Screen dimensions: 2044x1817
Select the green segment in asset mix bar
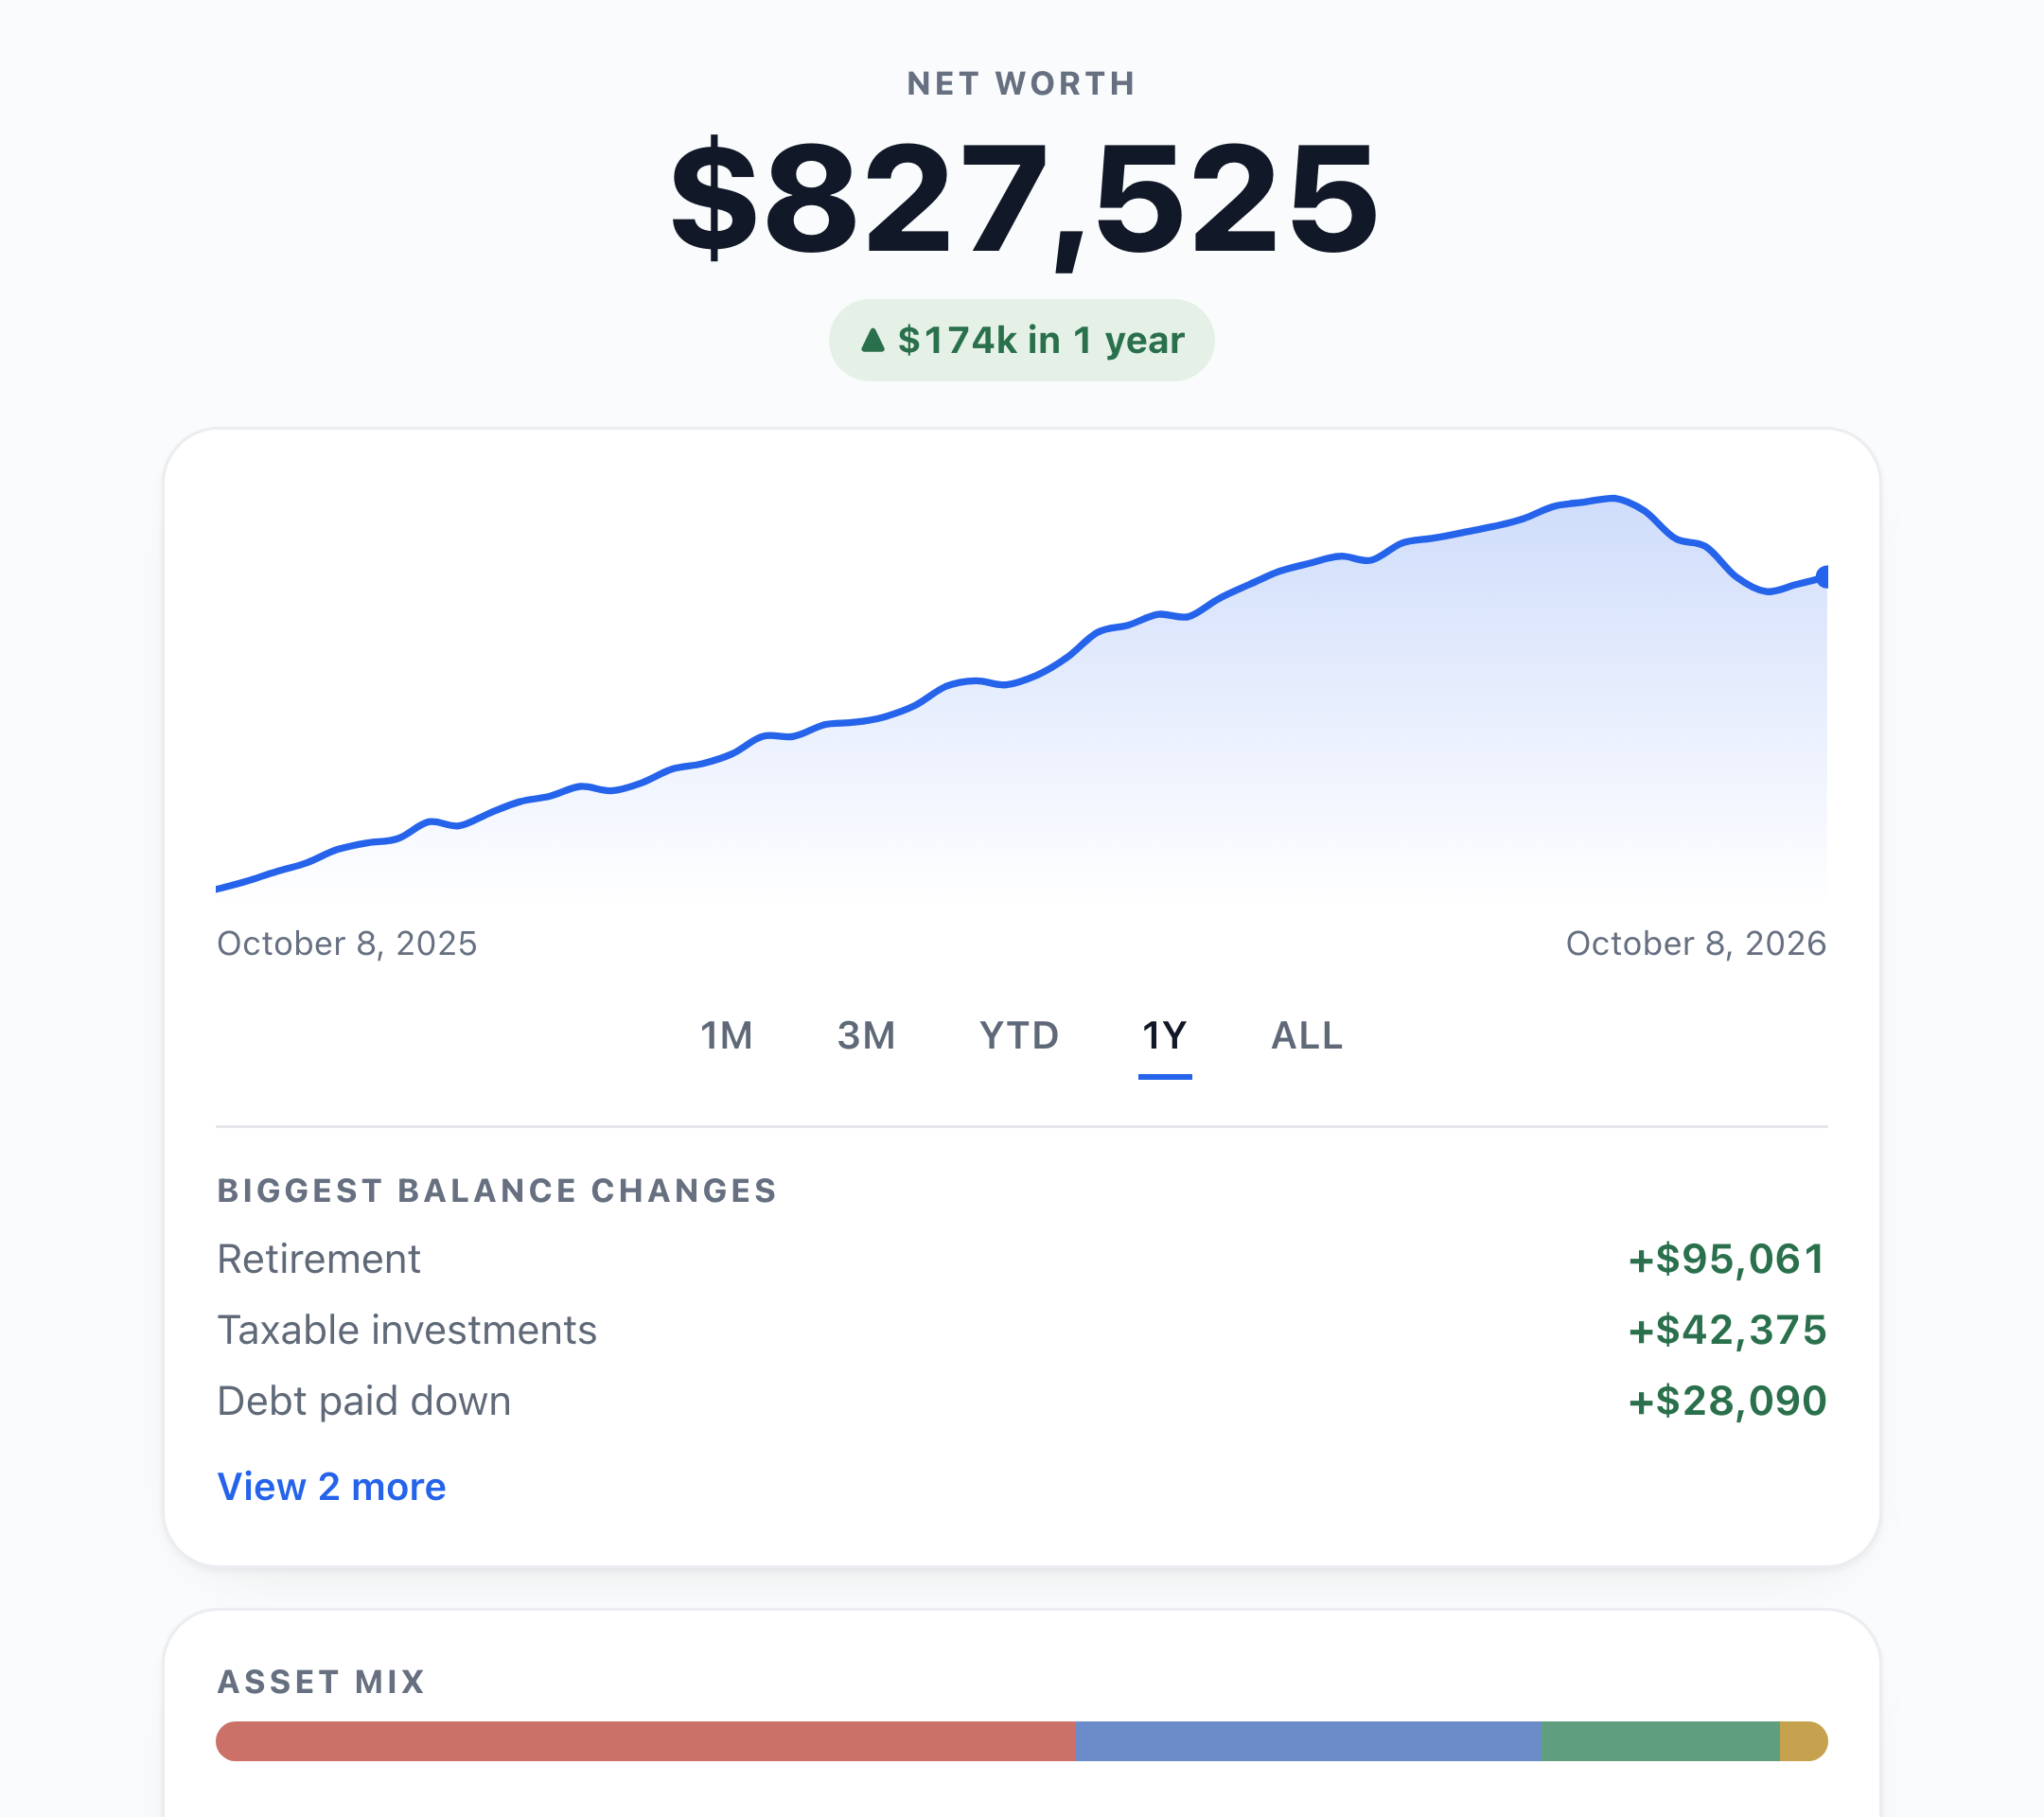click(1660, 1741)
